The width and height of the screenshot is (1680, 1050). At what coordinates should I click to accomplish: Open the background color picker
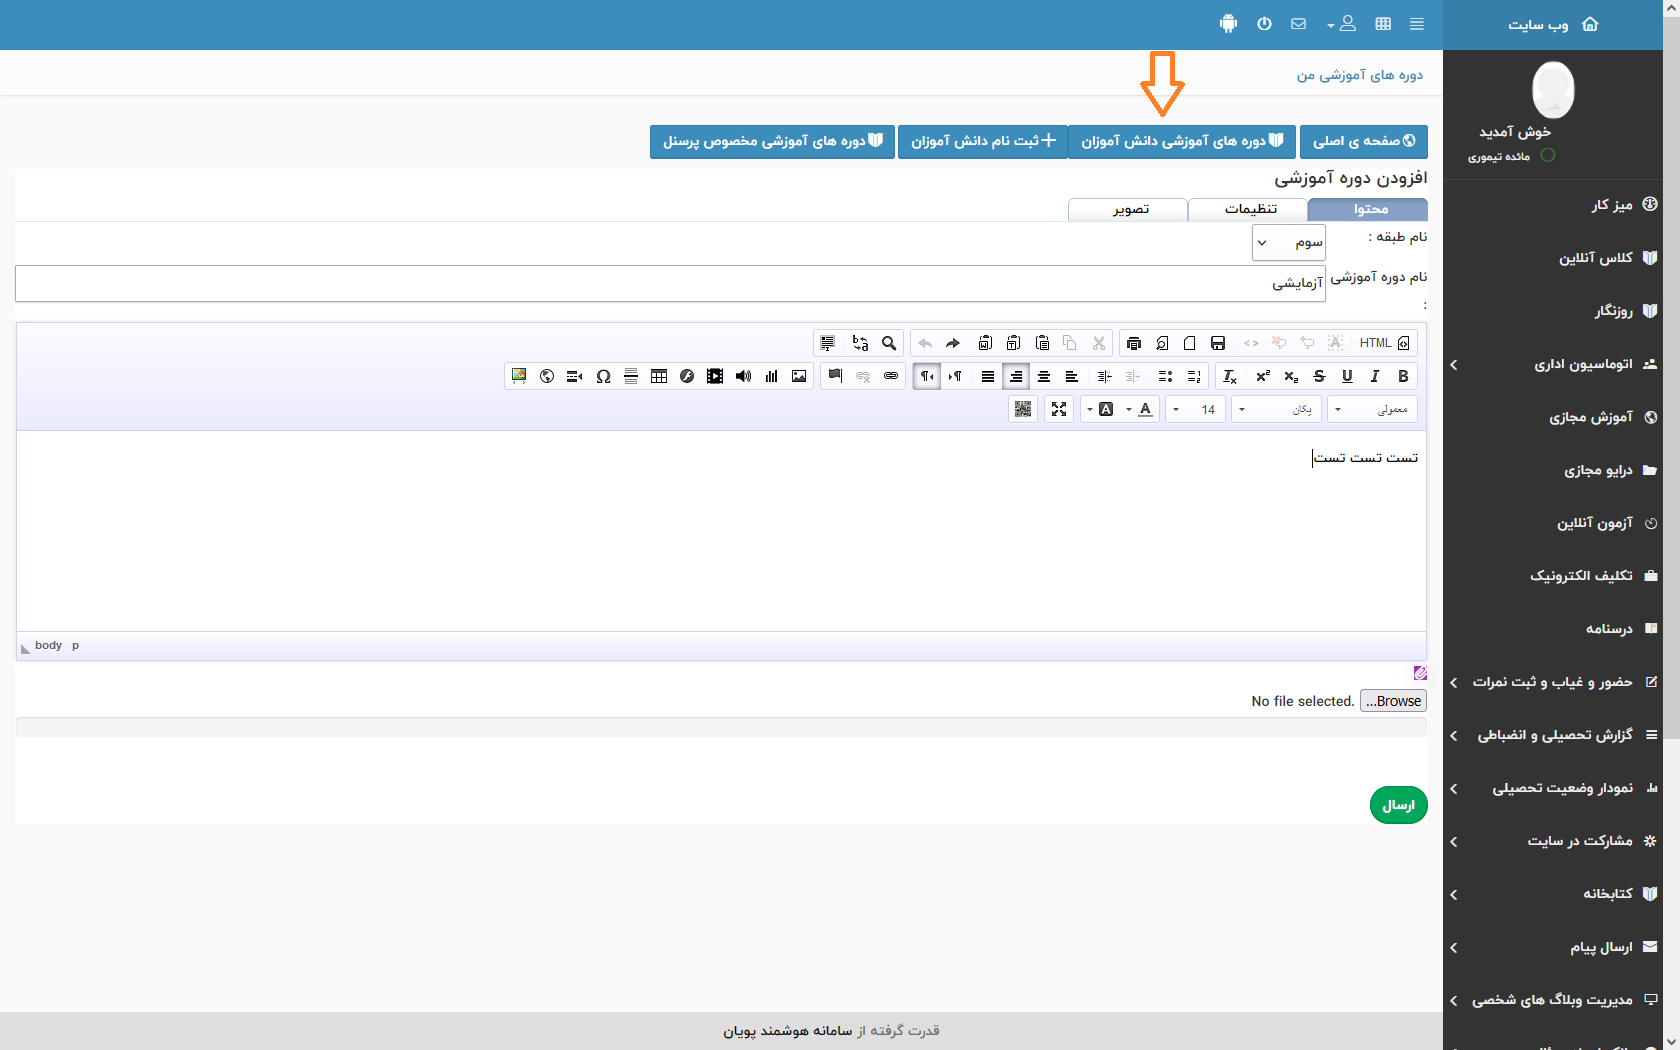click(1101, 409)
